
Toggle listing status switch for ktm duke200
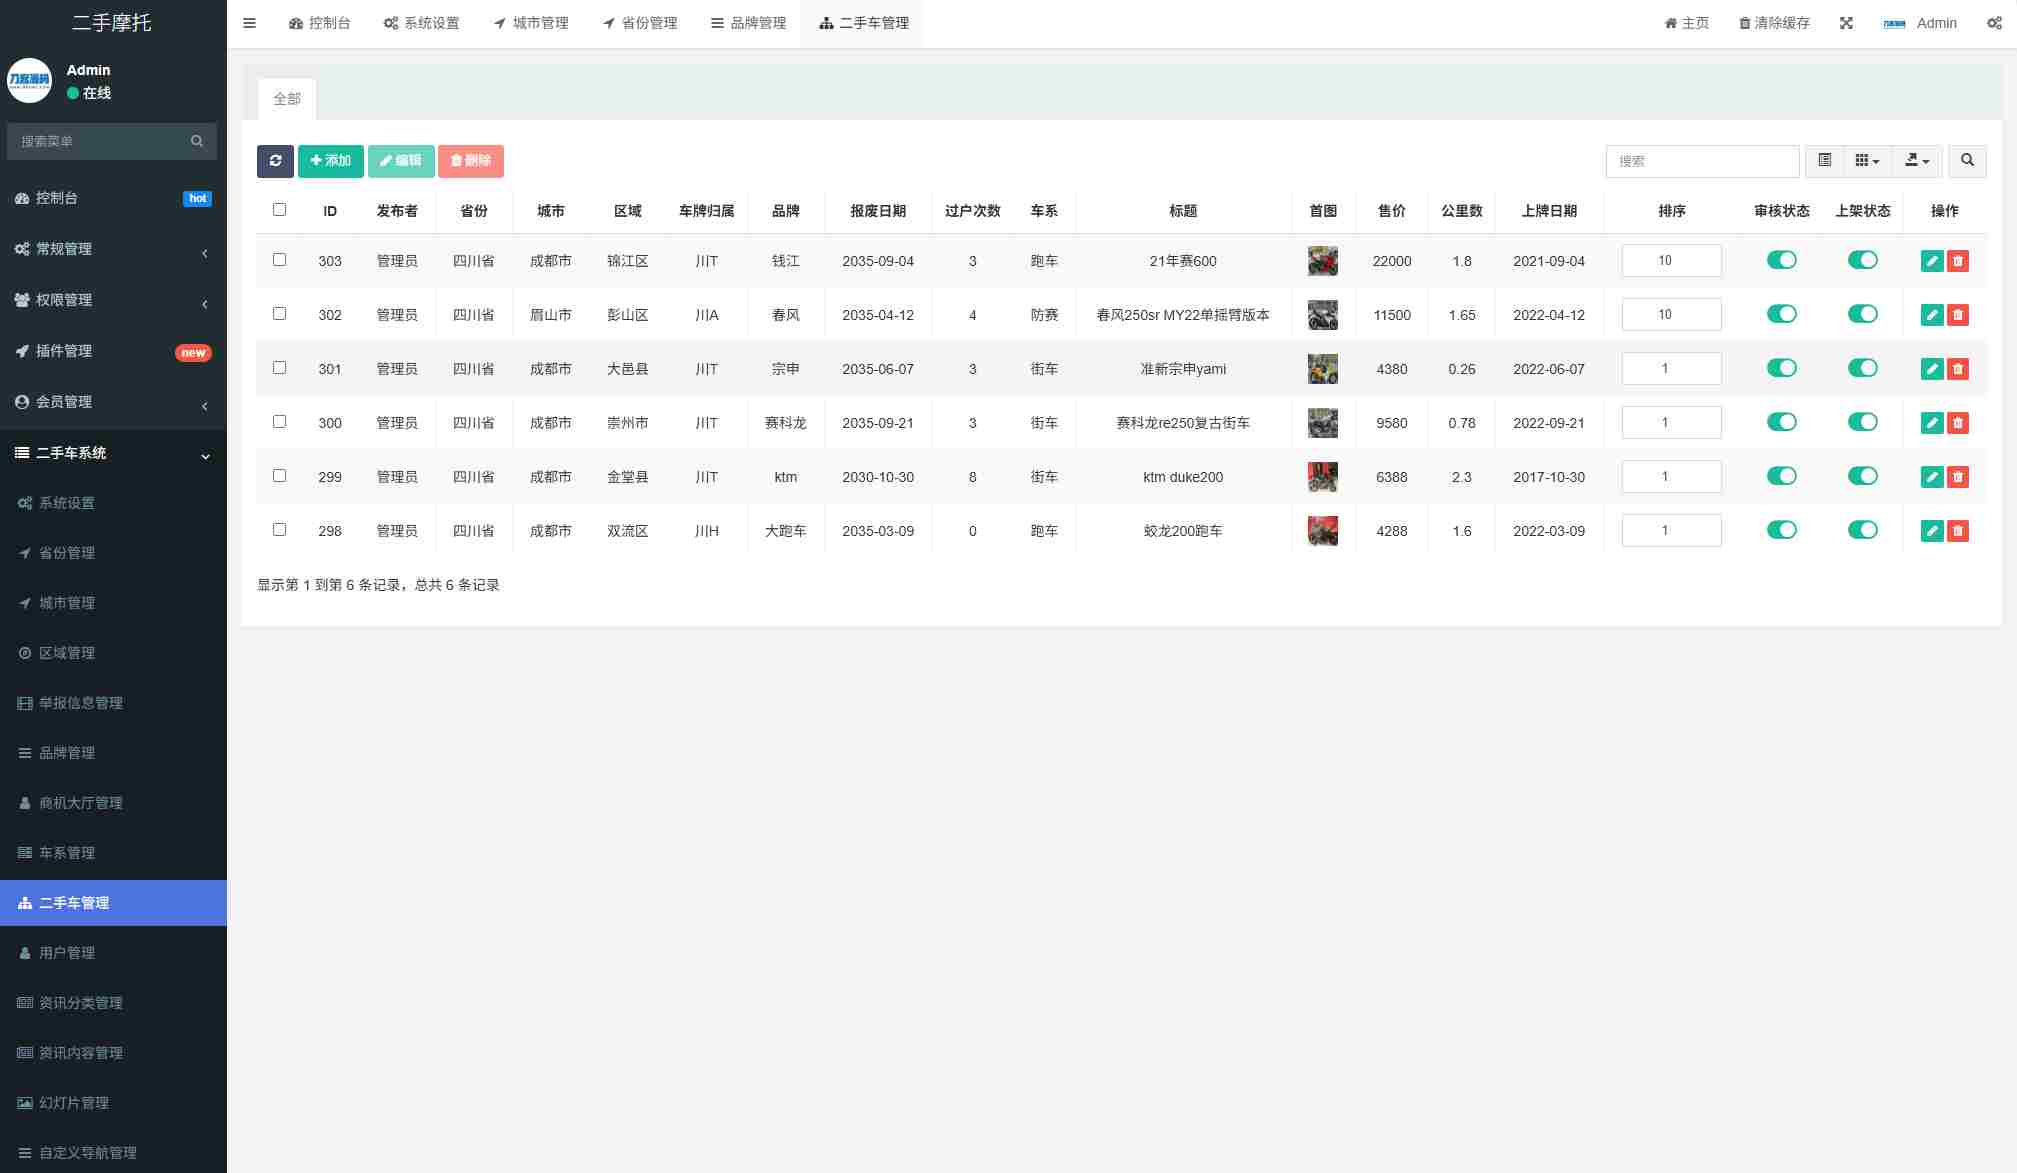[x=1862, y=476]
